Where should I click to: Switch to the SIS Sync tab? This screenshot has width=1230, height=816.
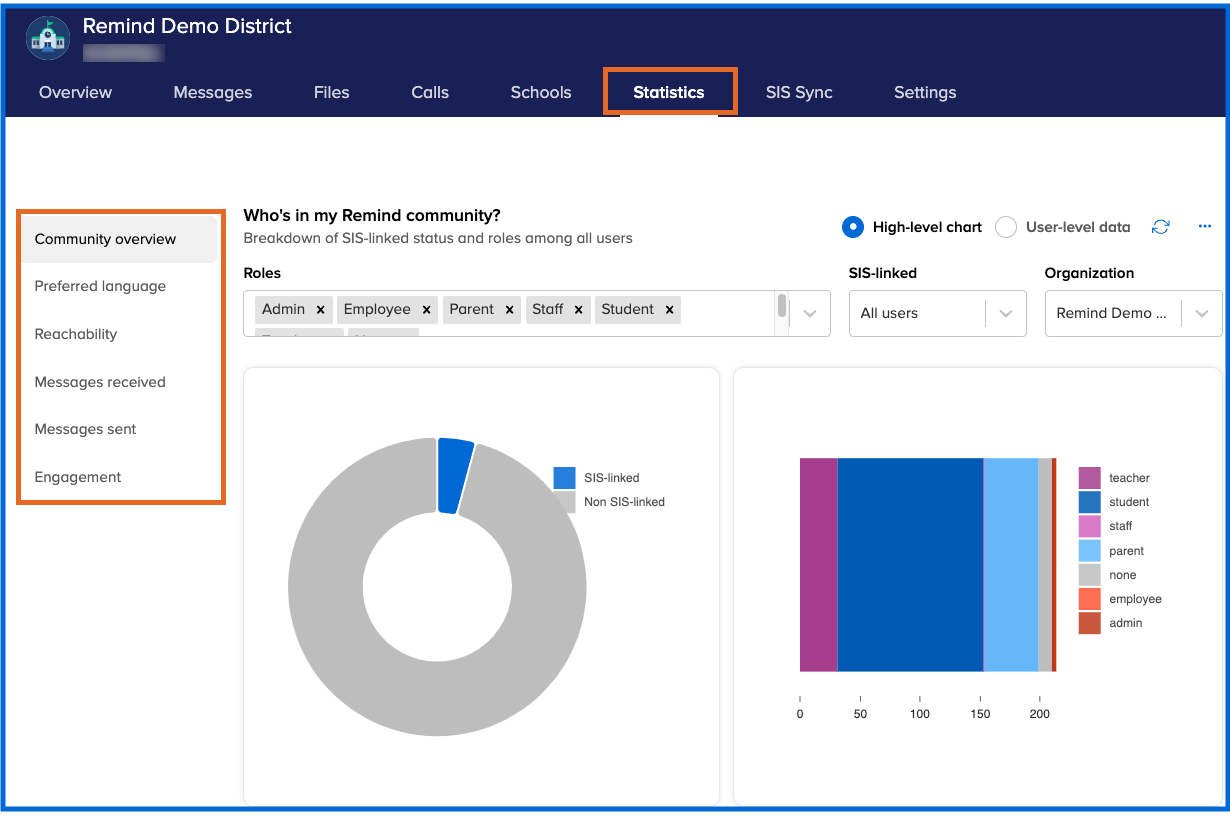799,92
